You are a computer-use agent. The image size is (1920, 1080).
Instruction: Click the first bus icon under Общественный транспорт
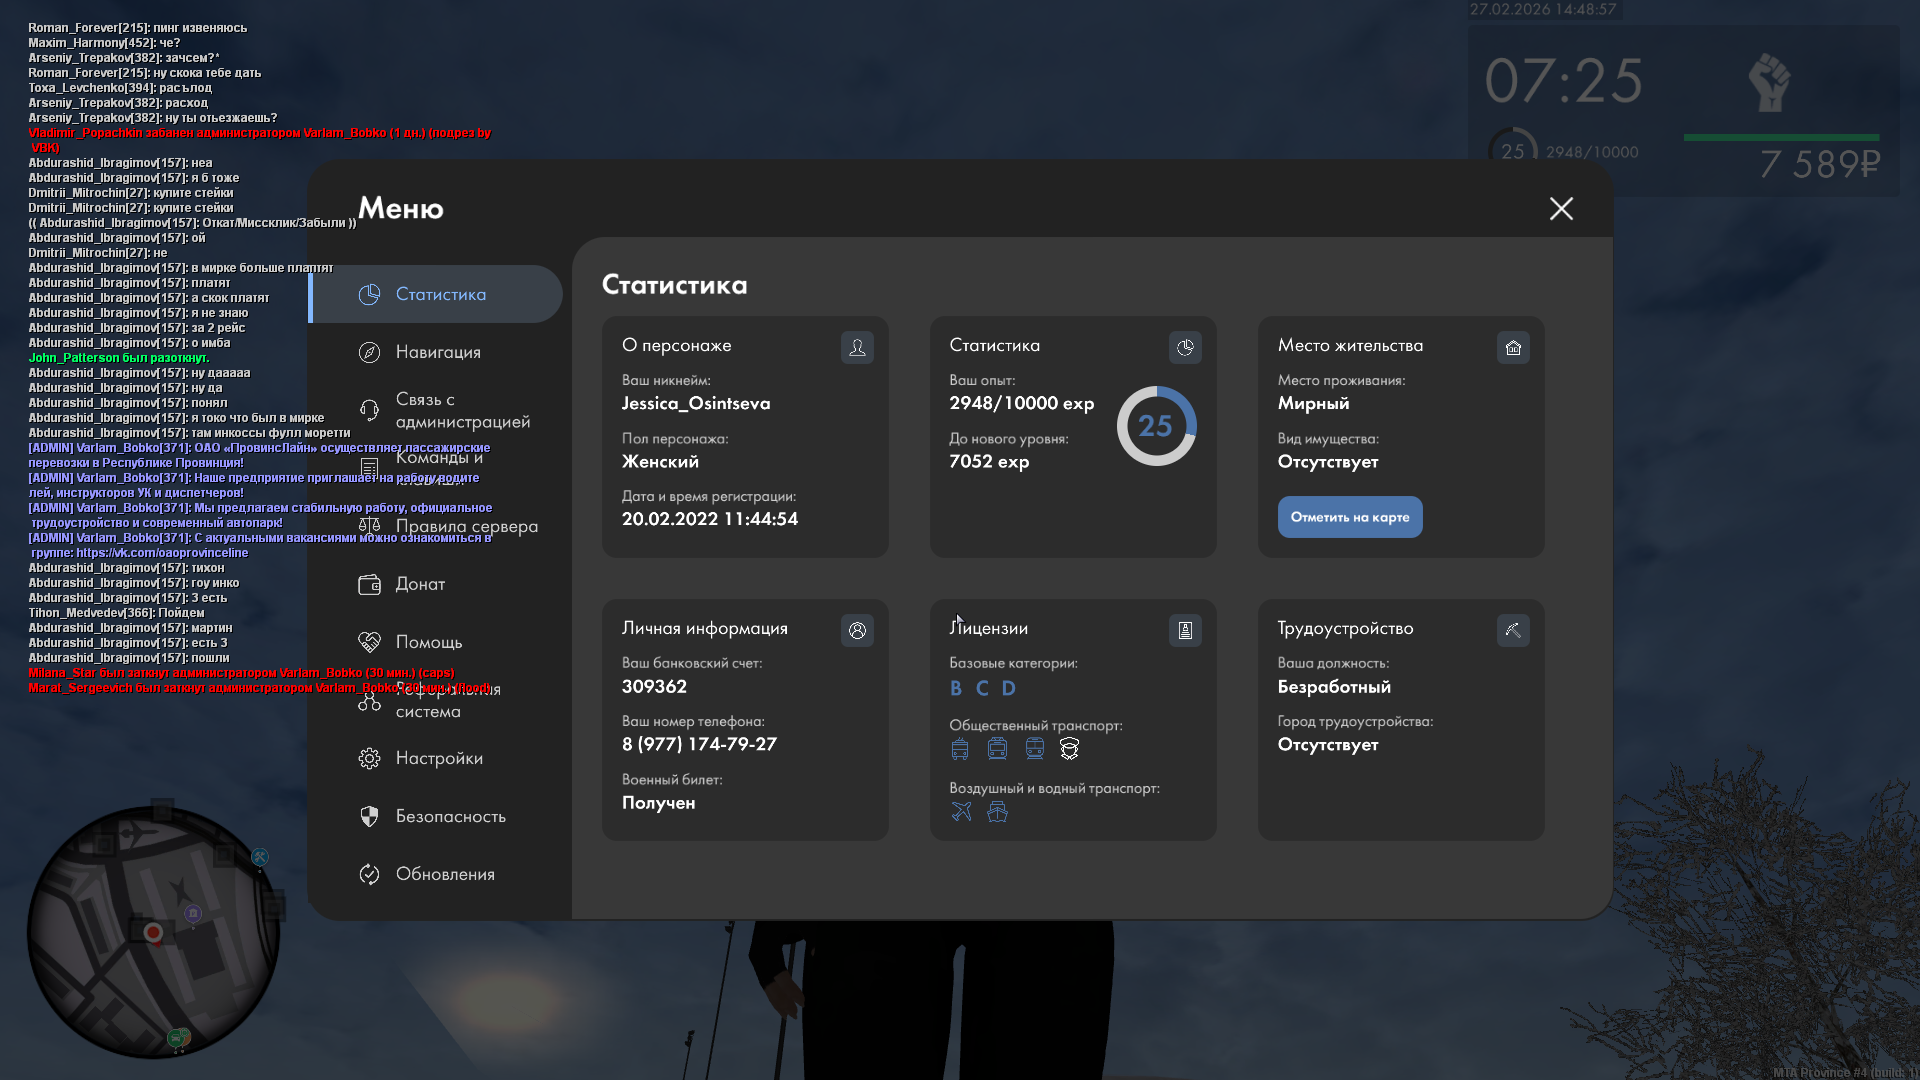click(960, 748)
